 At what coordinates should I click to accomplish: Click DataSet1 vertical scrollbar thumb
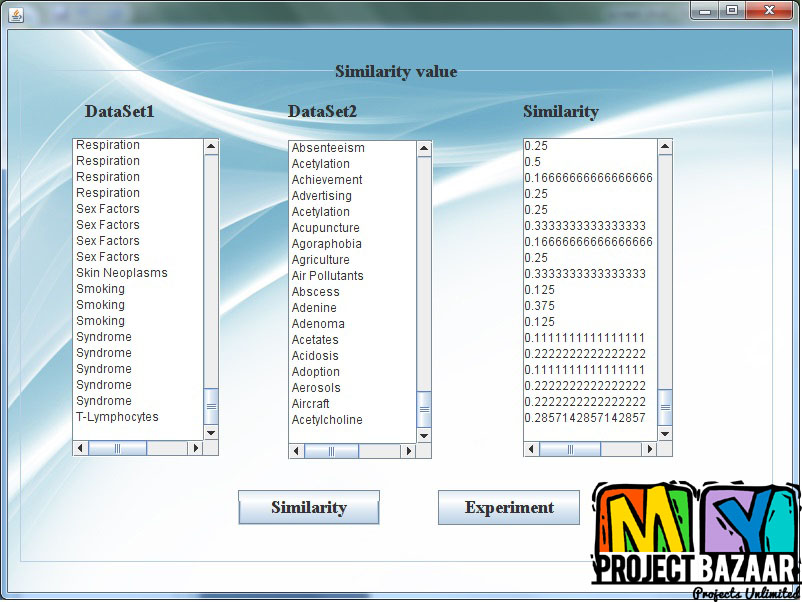(x=211, y=406)
